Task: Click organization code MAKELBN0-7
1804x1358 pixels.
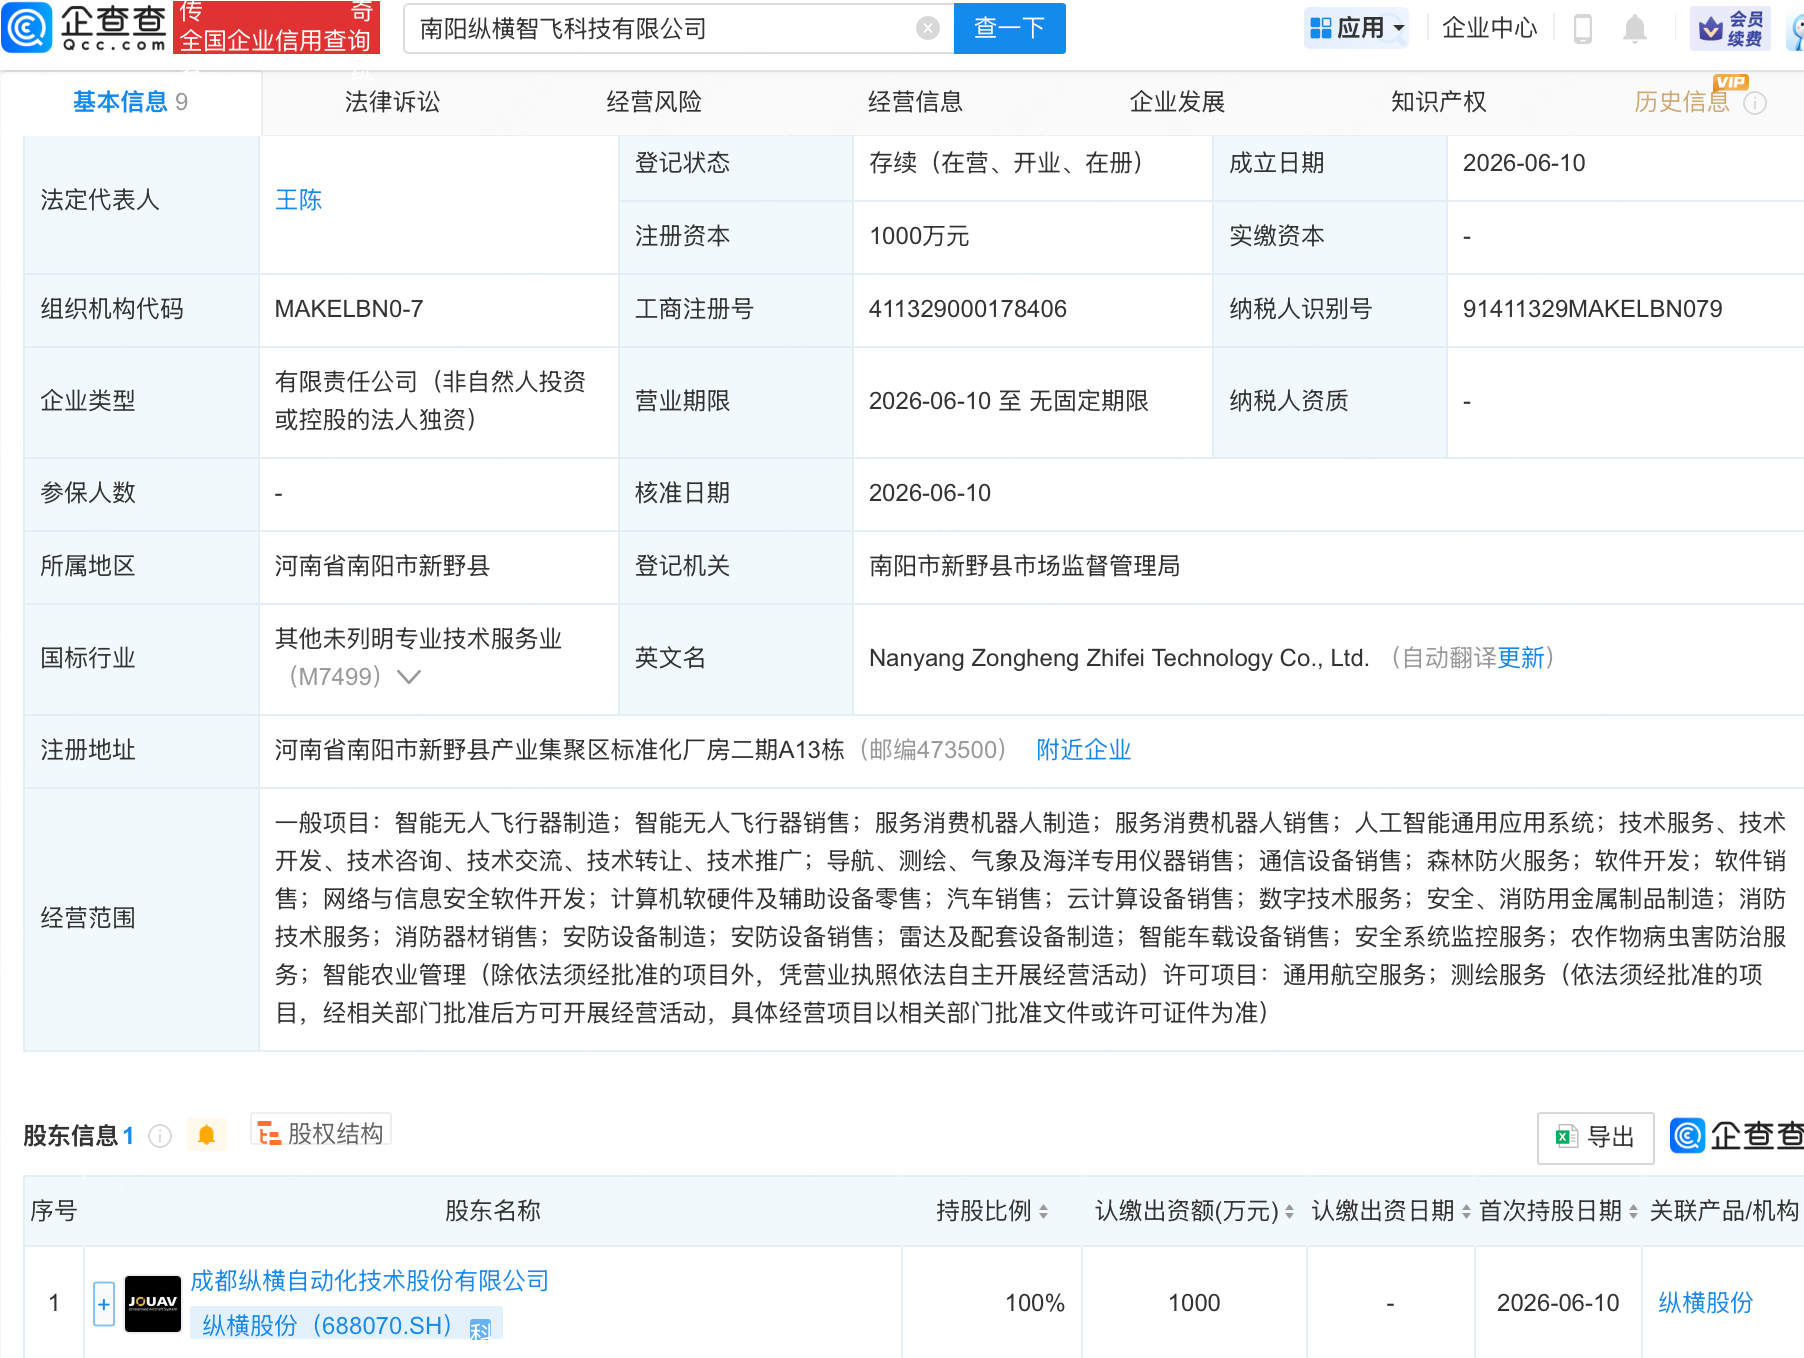Action: tap(348, 309)
